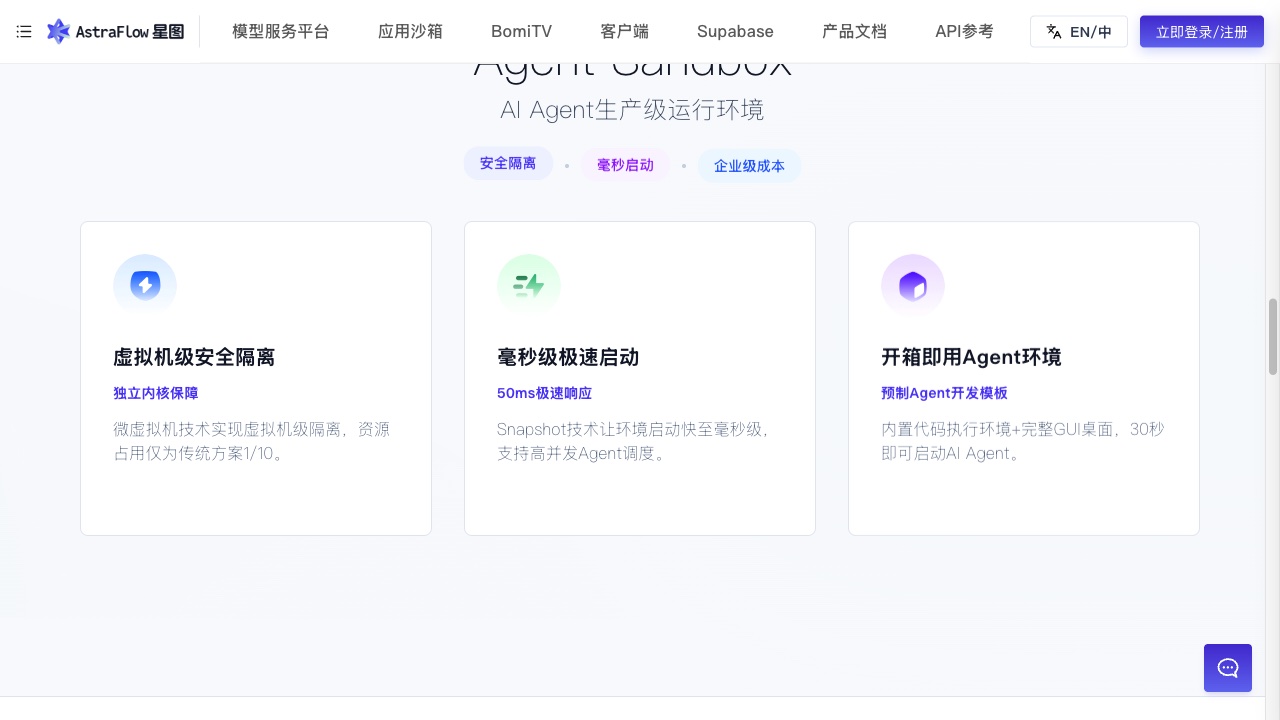Open the hamburger list menu icon
The width and height of the screenshot is (1280, 720).
tap(24, 32)
